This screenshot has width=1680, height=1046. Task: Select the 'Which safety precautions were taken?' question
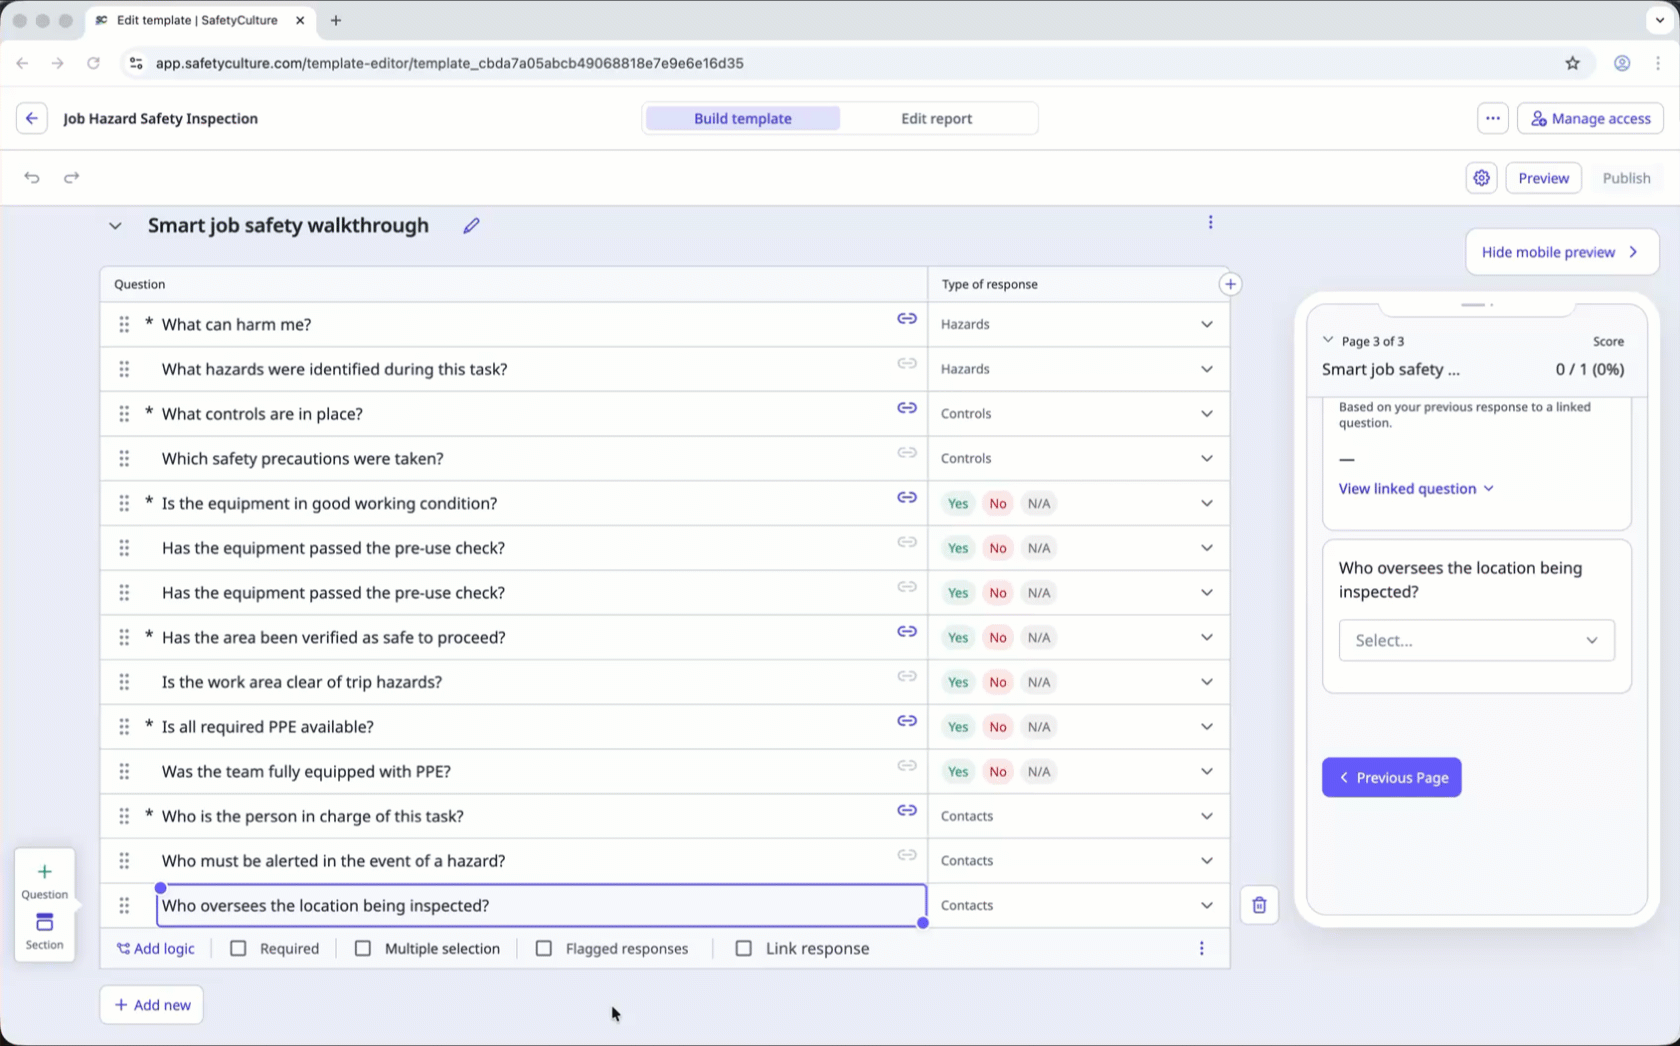(303, 459)
